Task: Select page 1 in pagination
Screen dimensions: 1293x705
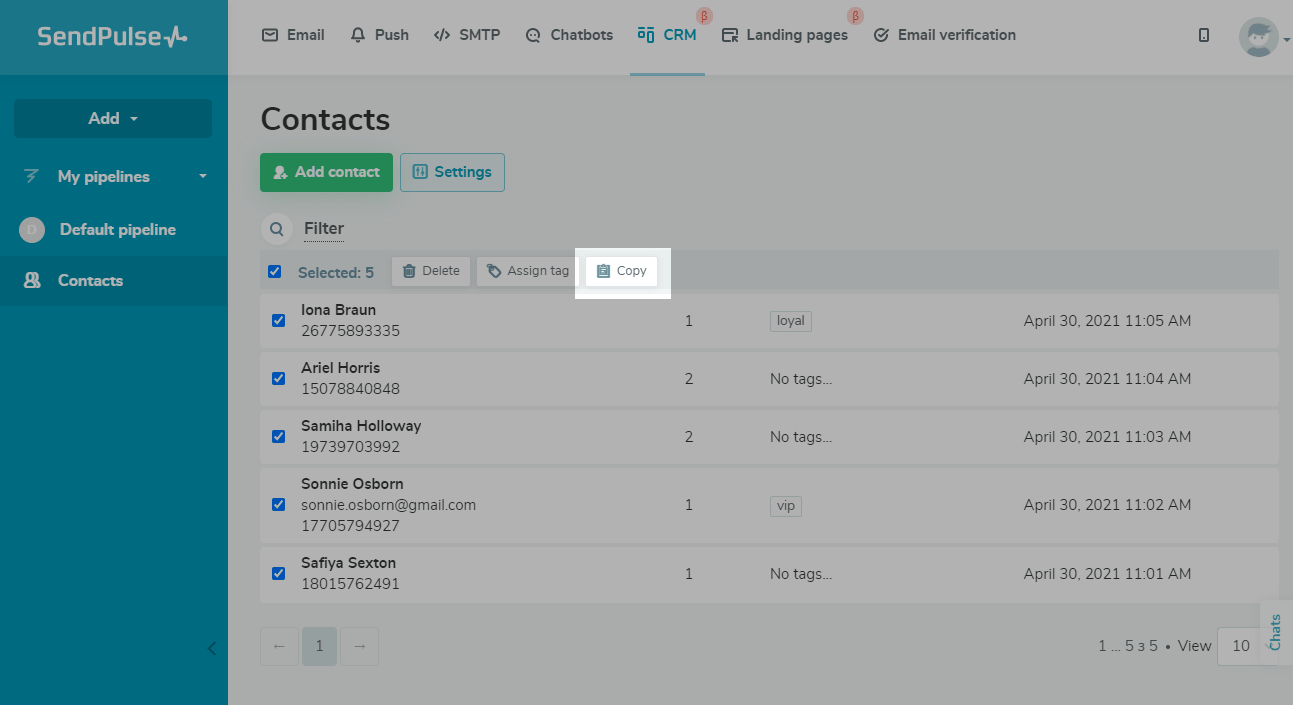Action: coord(319,646)
